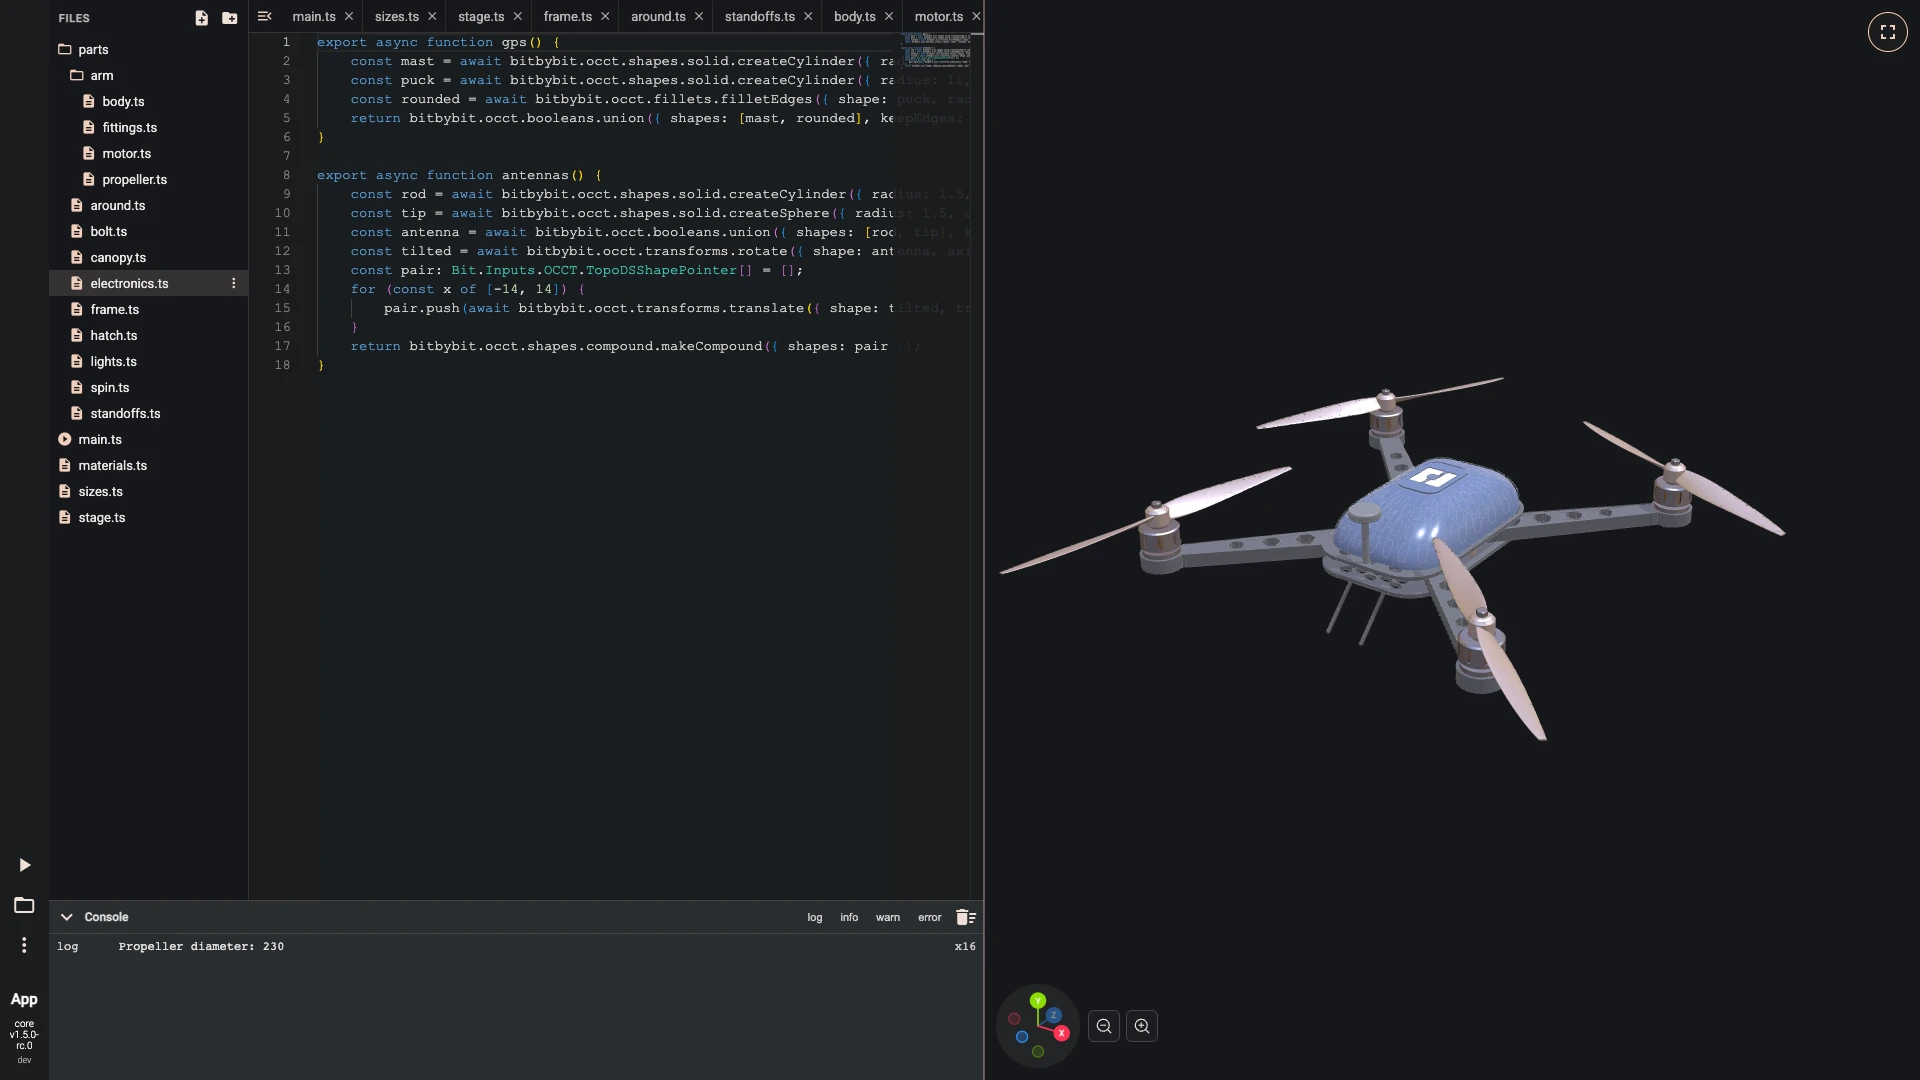1920x1080 pixels.
Task: Toggle error filter in console
Action: click(x=930, y=917)
